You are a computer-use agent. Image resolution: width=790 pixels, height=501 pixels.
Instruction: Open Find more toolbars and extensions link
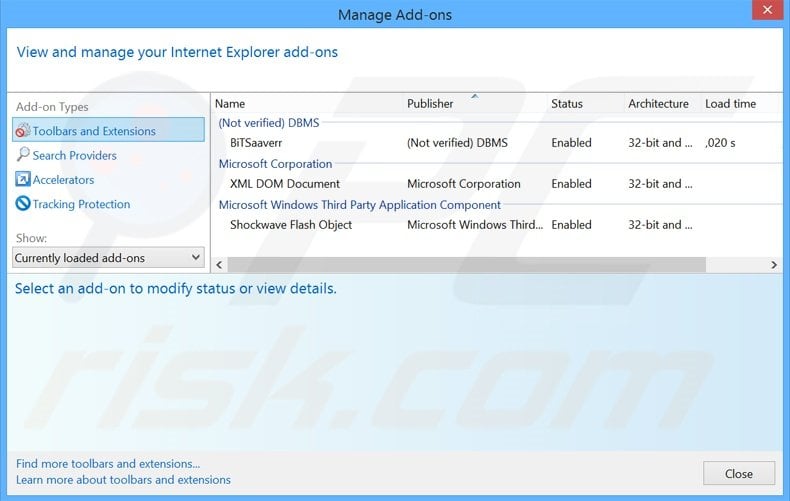(x=108, y=464)
